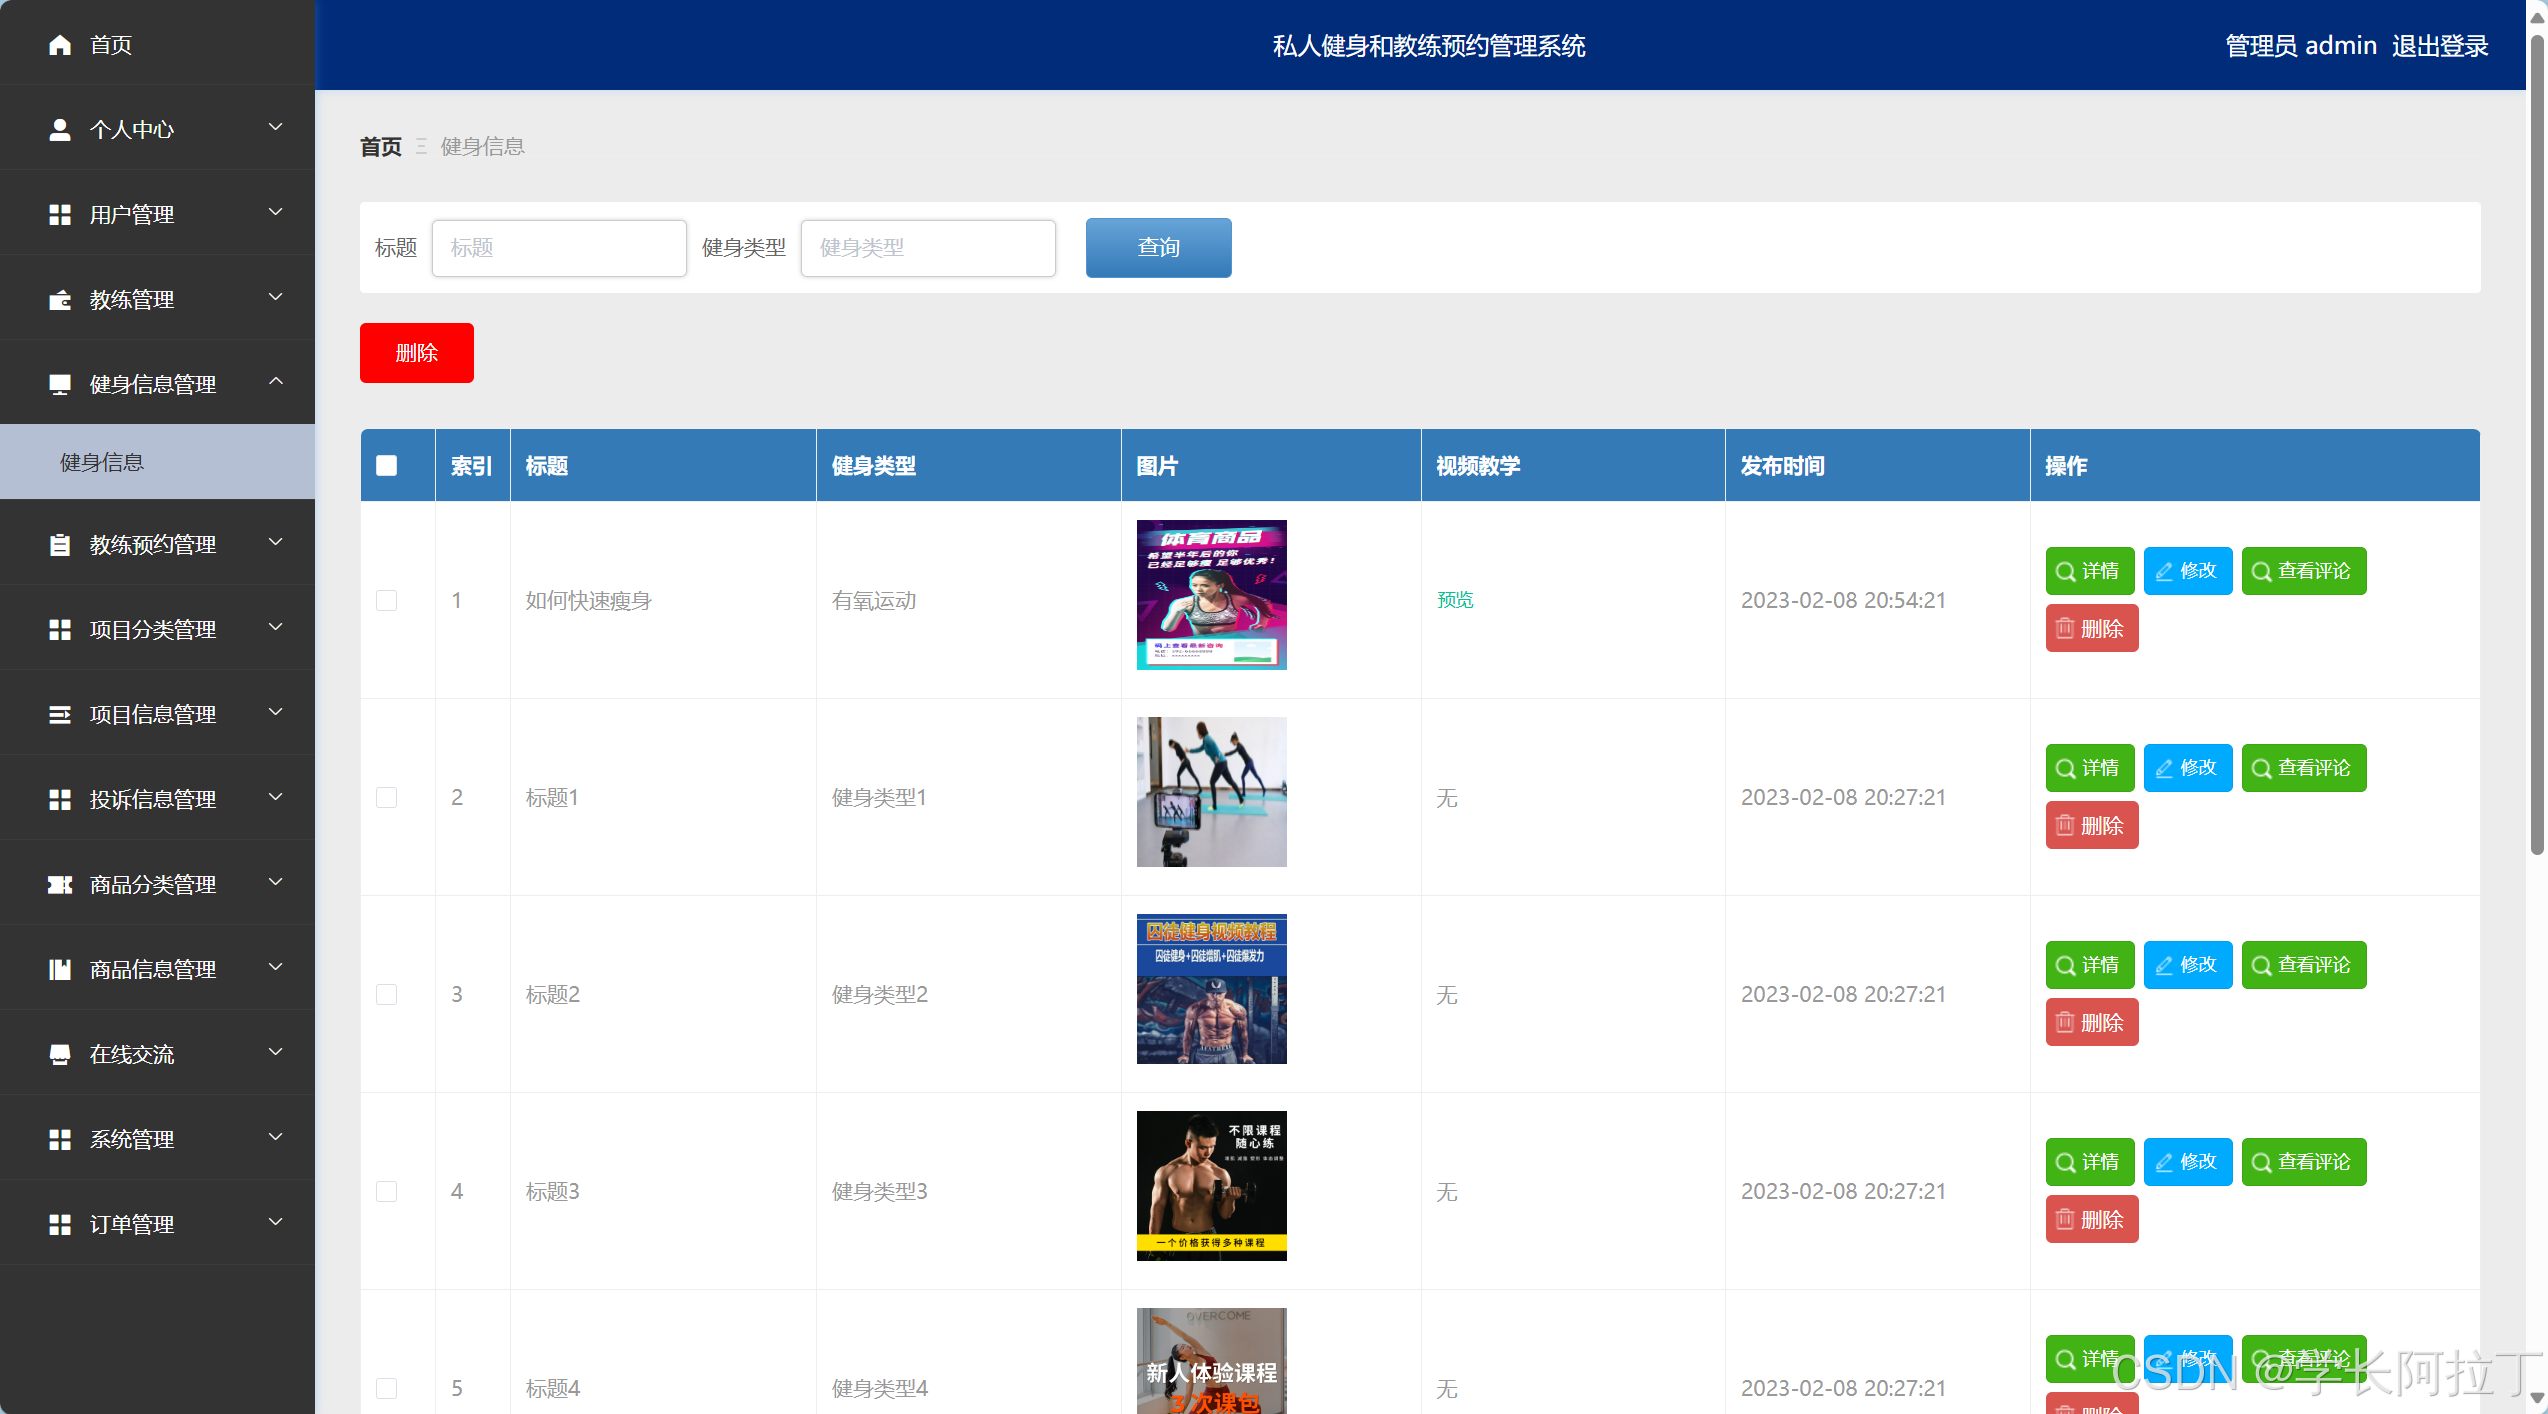Click the 用户管理 grid icon
This screenshot has height=1414, width=2548.
click(59, 213)
